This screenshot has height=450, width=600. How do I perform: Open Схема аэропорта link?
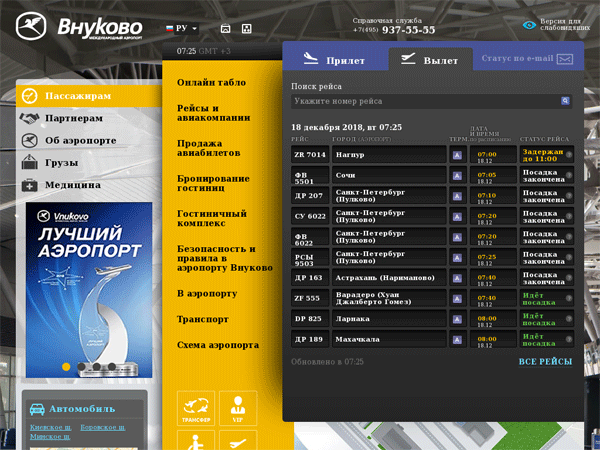click(x=218, y=345)
